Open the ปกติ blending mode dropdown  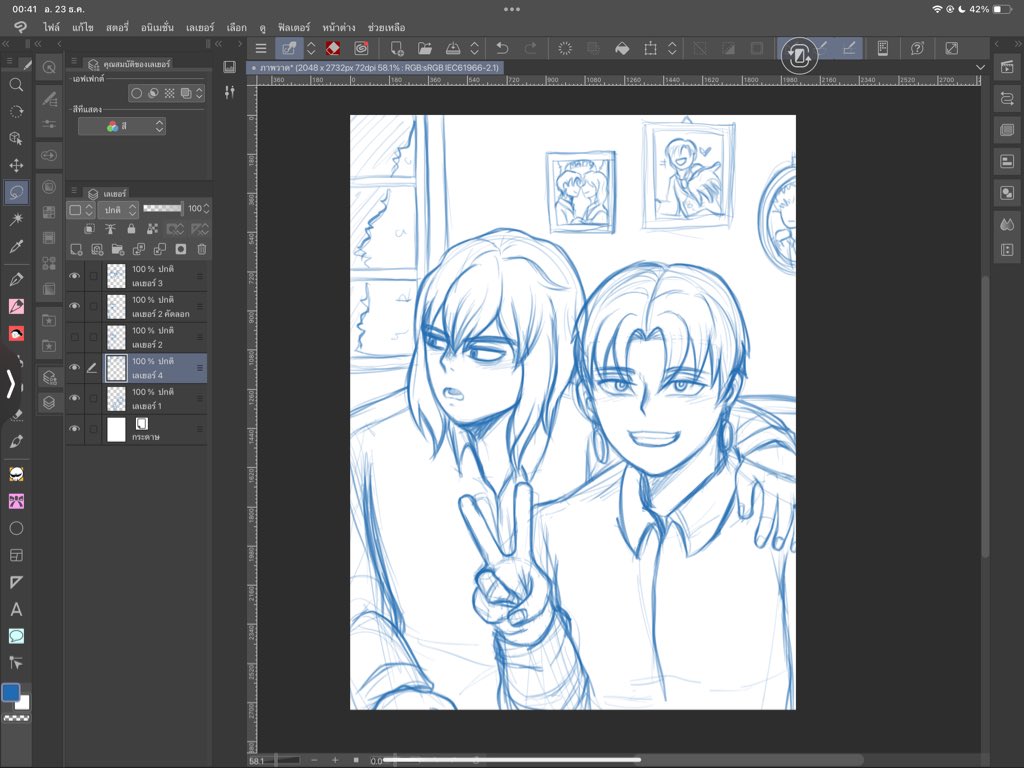118,209
